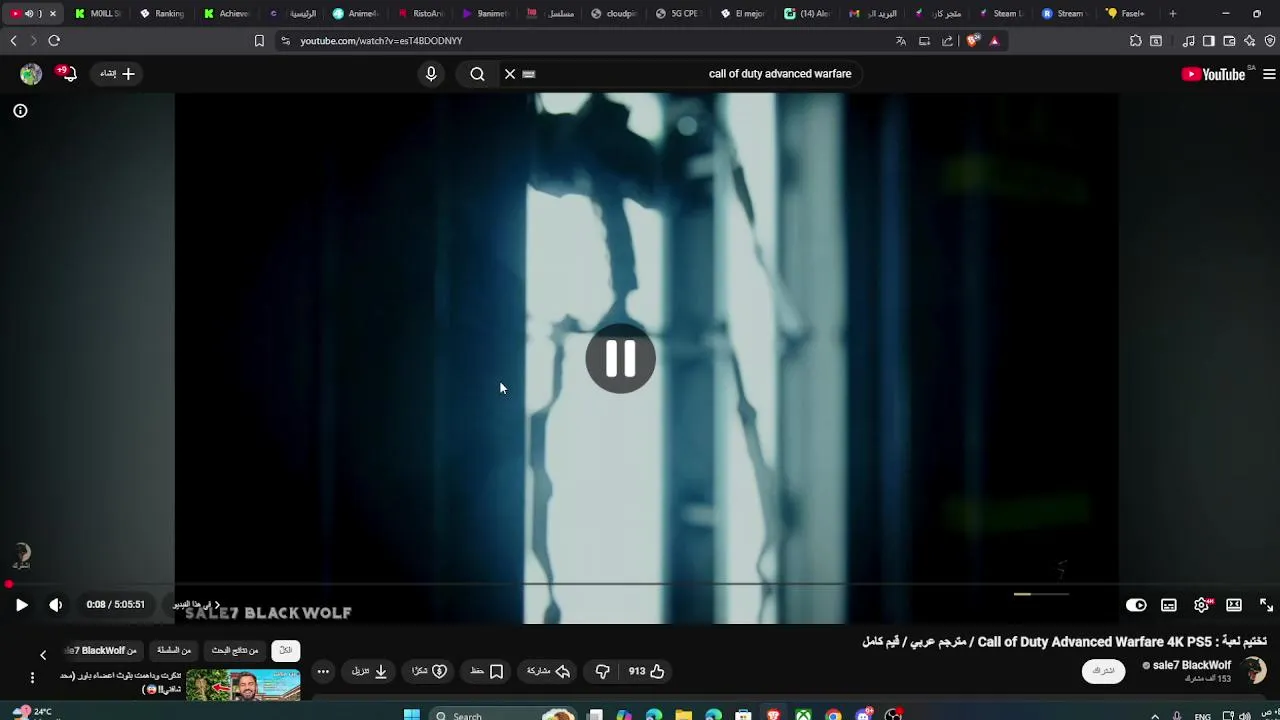1280x720 pixels.
Task: Save the video to a playlist
Action: tap(487, 671)
